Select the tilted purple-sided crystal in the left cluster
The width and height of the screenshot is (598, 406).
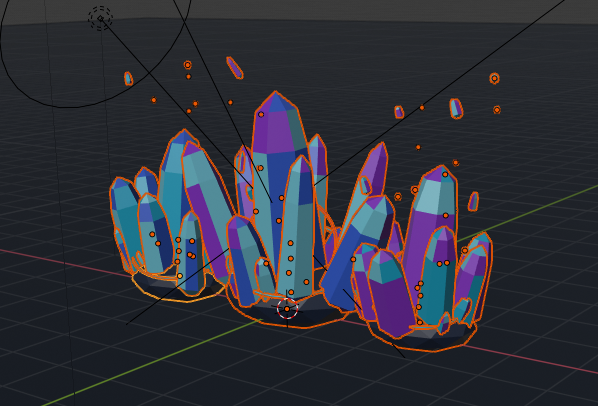208,206
